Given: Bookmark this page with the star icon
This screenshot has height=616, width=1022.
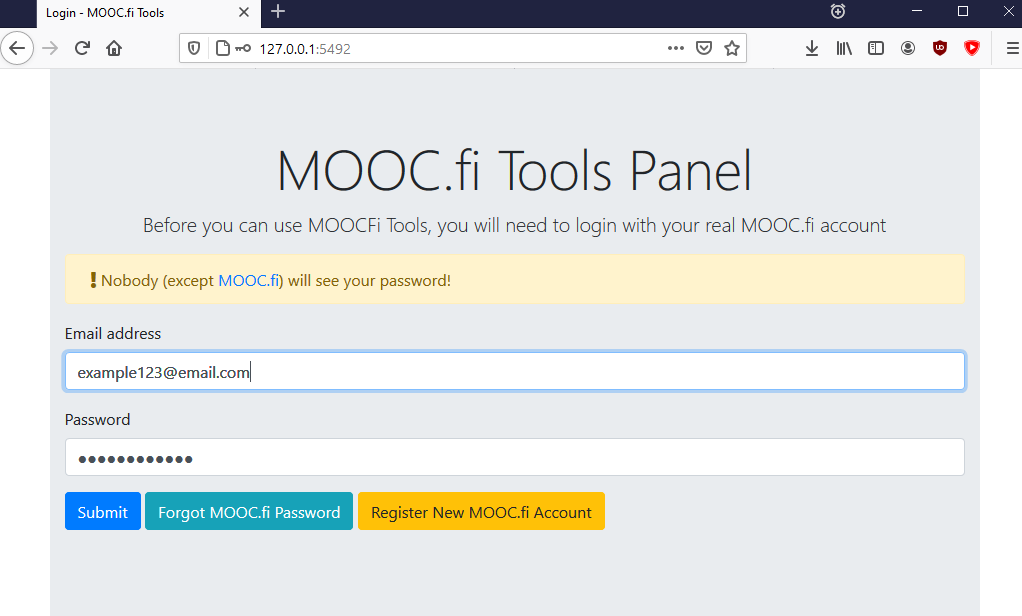Looking at the screenshot, I should click(x=732, y=48).
